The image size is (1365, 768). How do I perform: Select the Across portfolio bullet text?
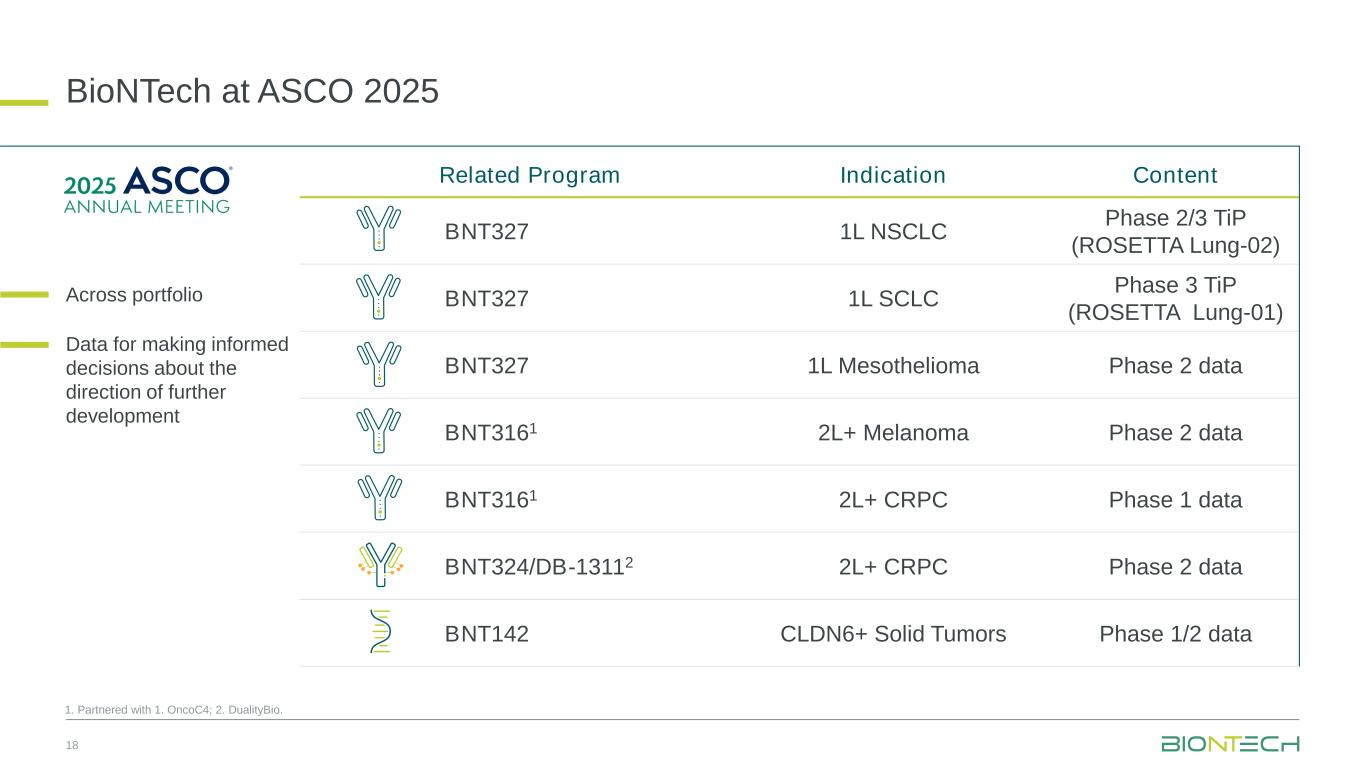click(134, 295)
